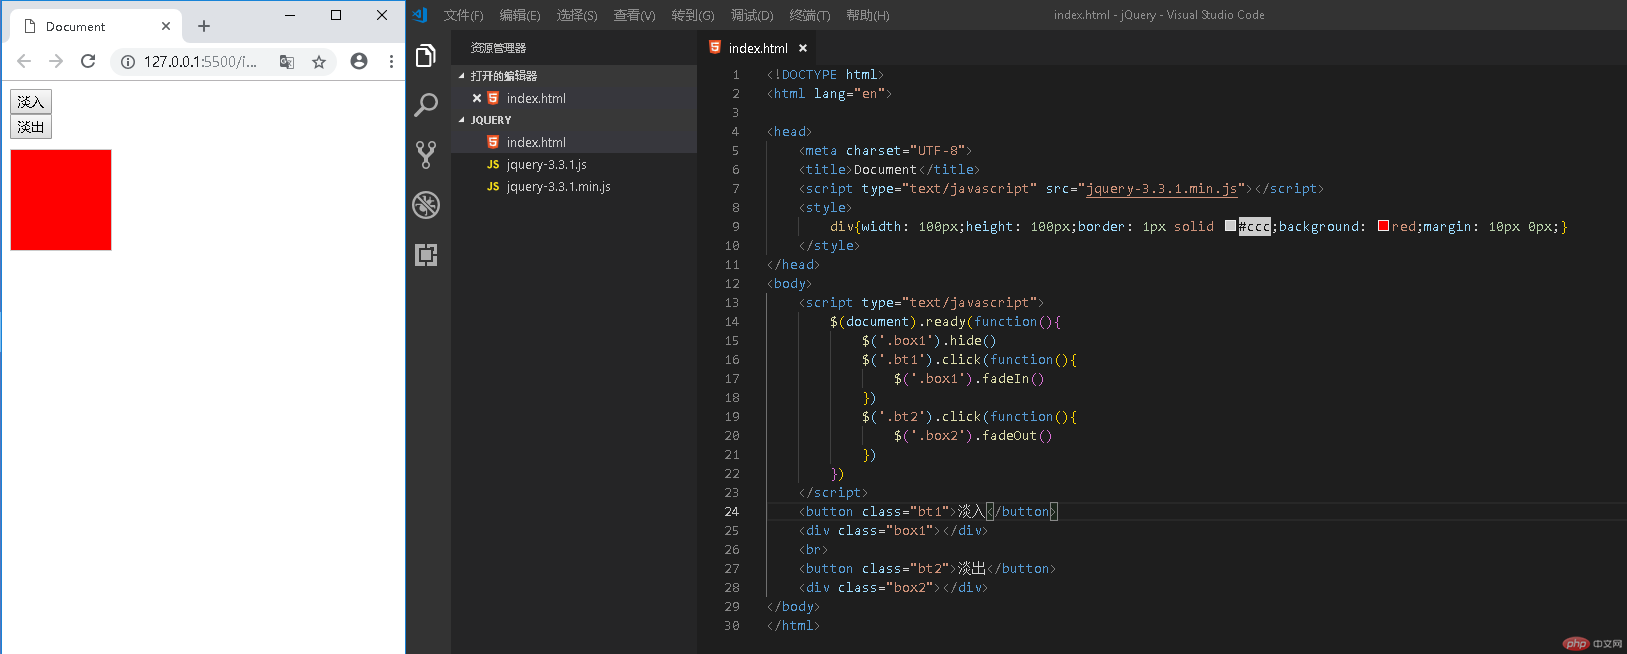Open the 编辑(E) menu

tap(520, 15)
